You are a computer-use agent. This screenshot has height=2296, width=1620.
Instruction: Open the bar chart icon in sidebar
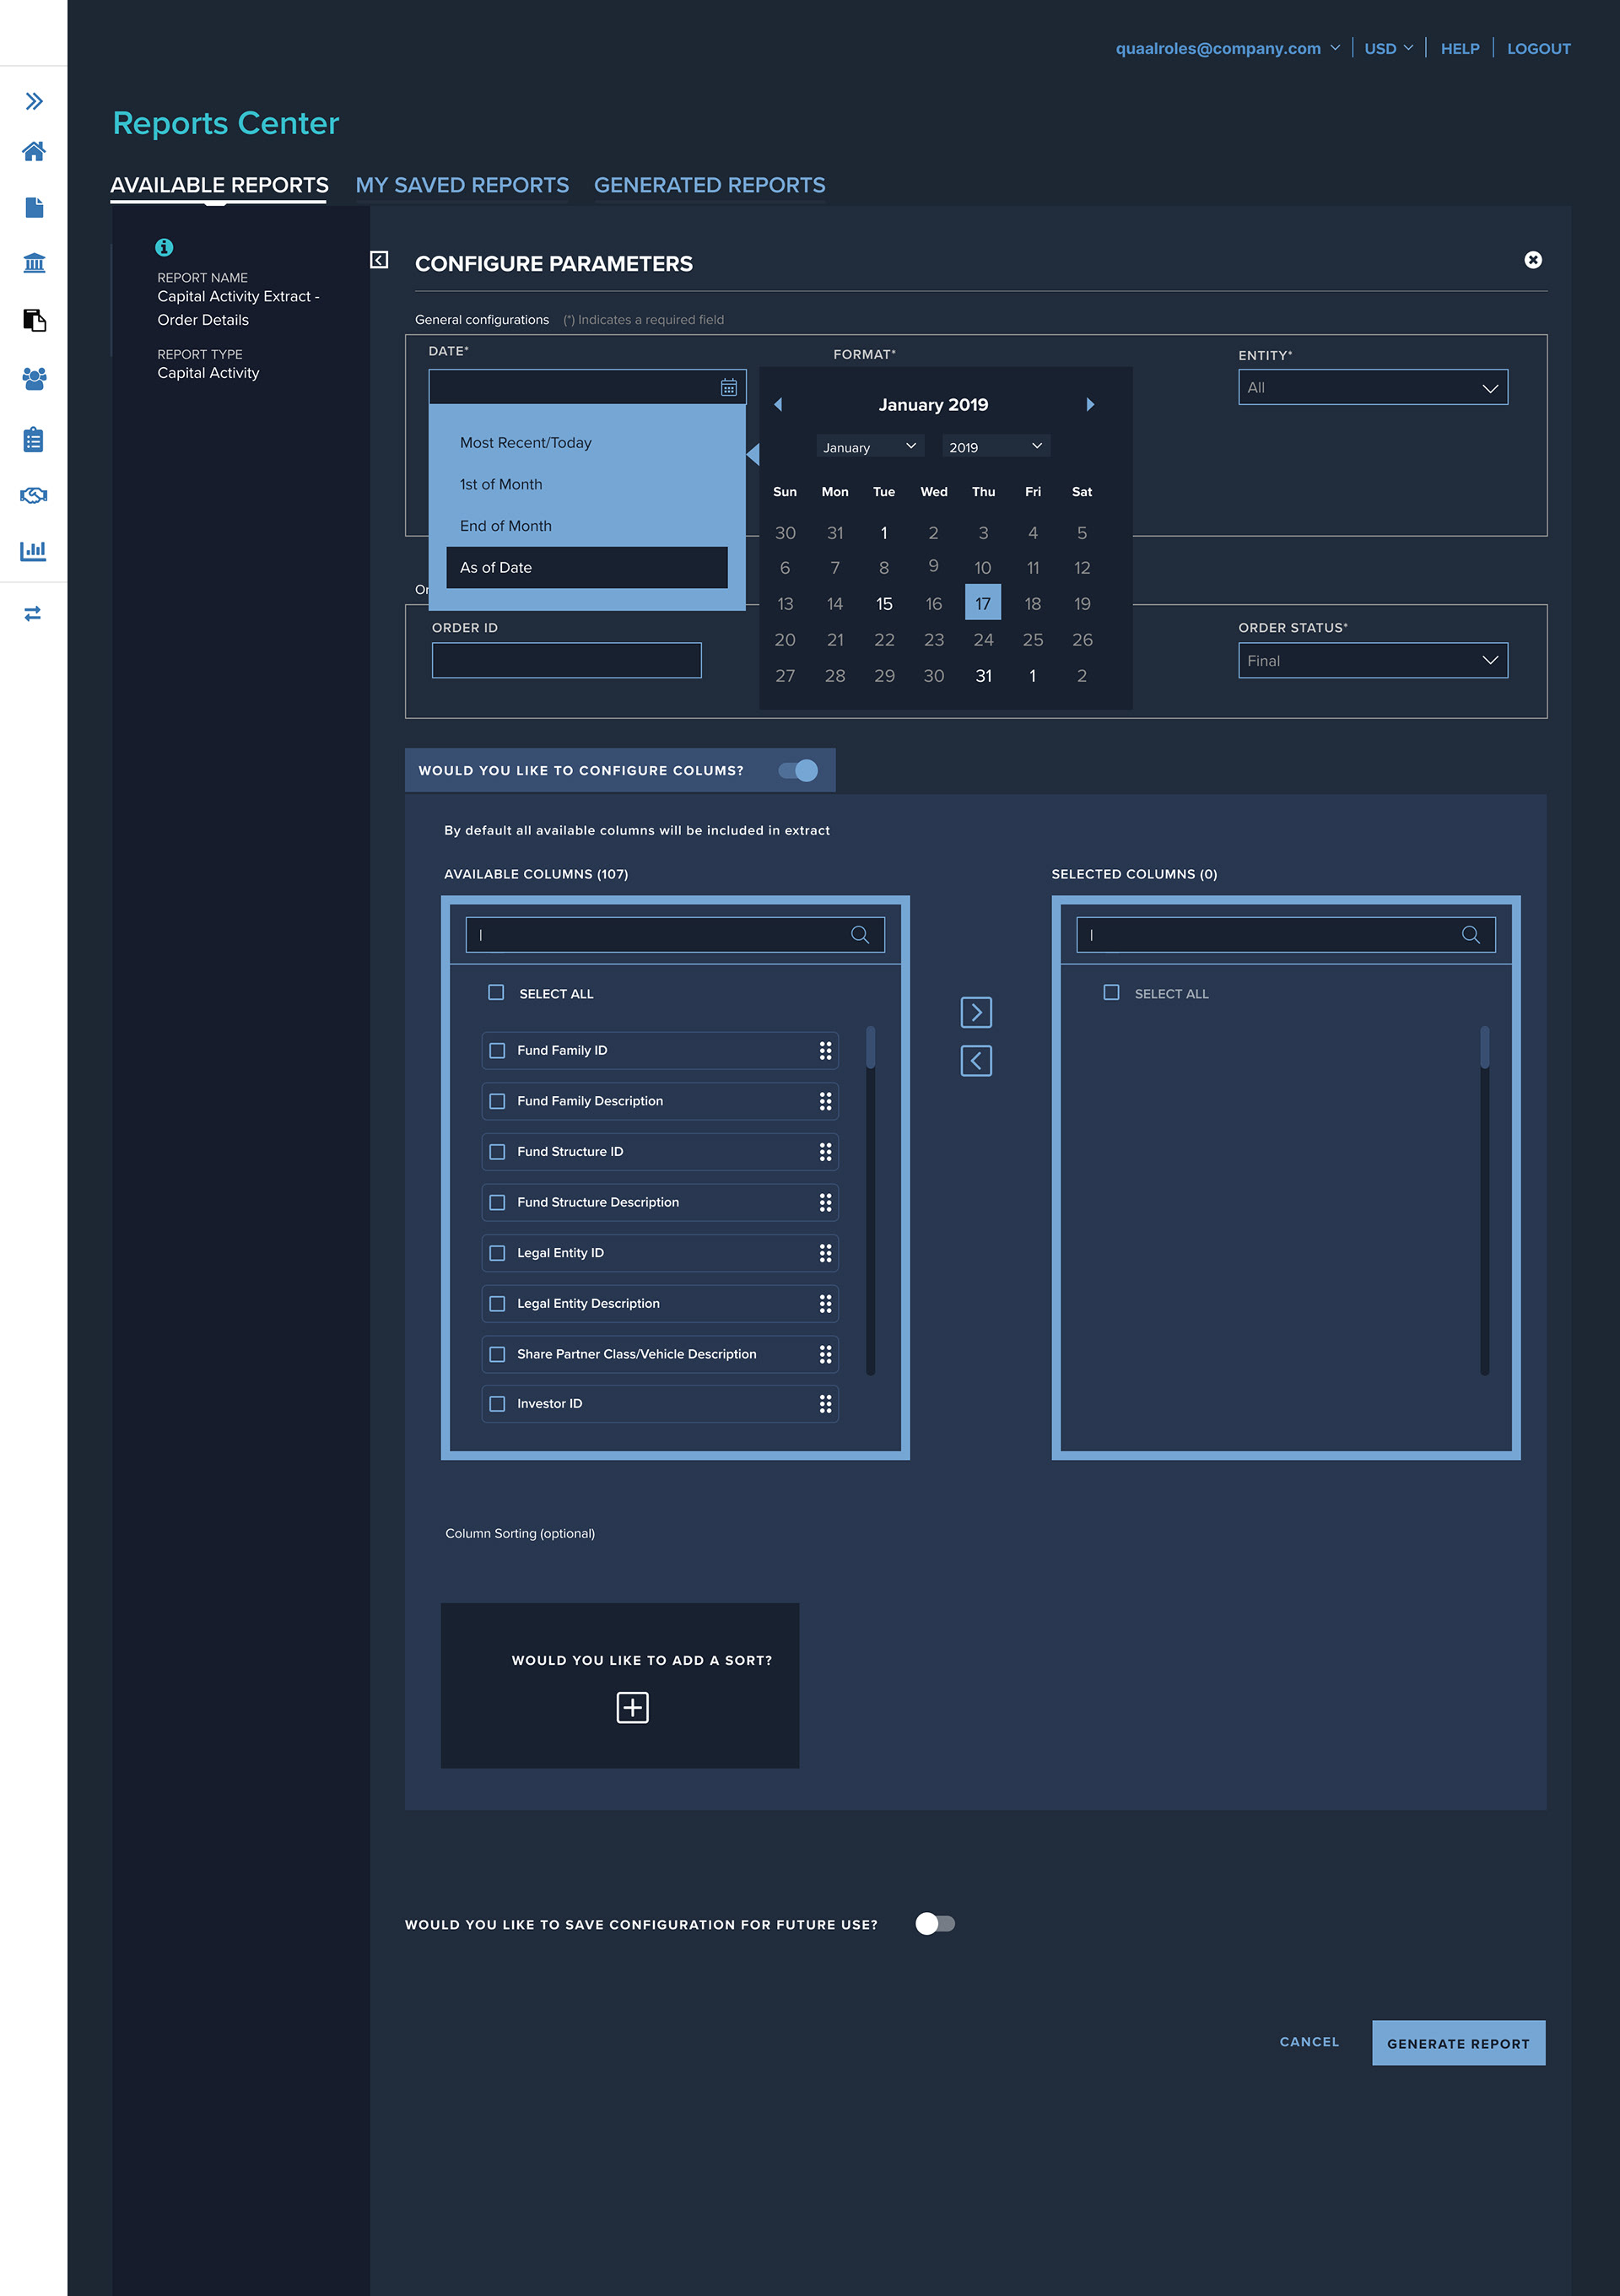34,551
